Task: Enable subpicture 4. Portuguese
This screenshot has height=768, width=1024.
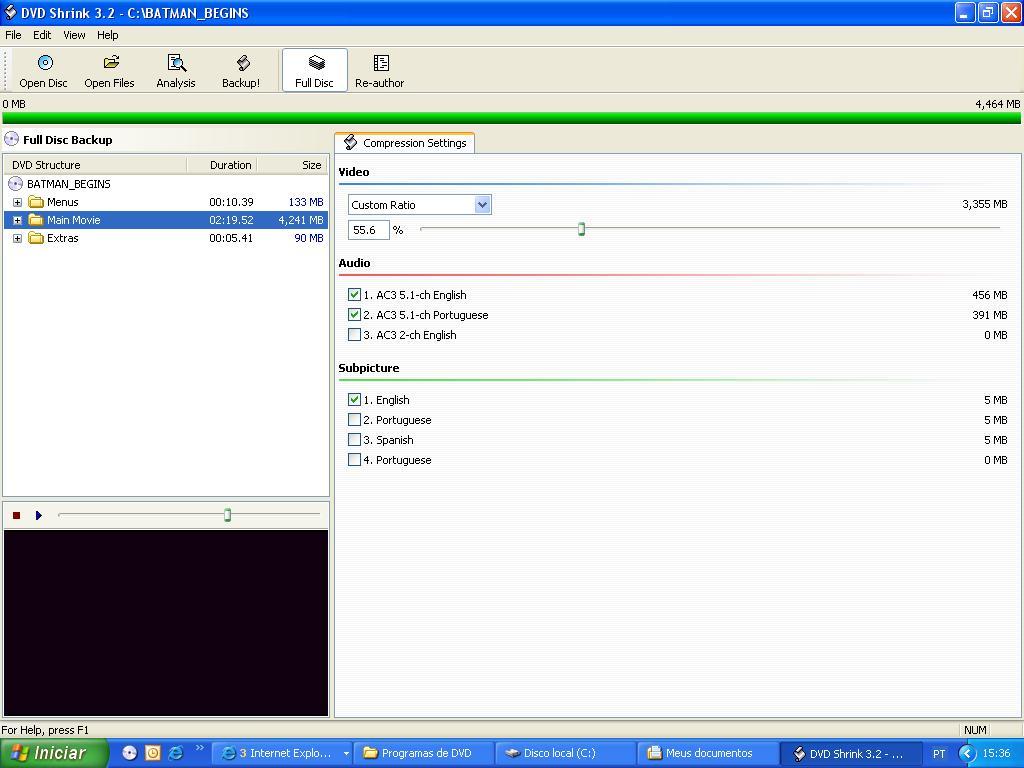Action: point(354,460)
